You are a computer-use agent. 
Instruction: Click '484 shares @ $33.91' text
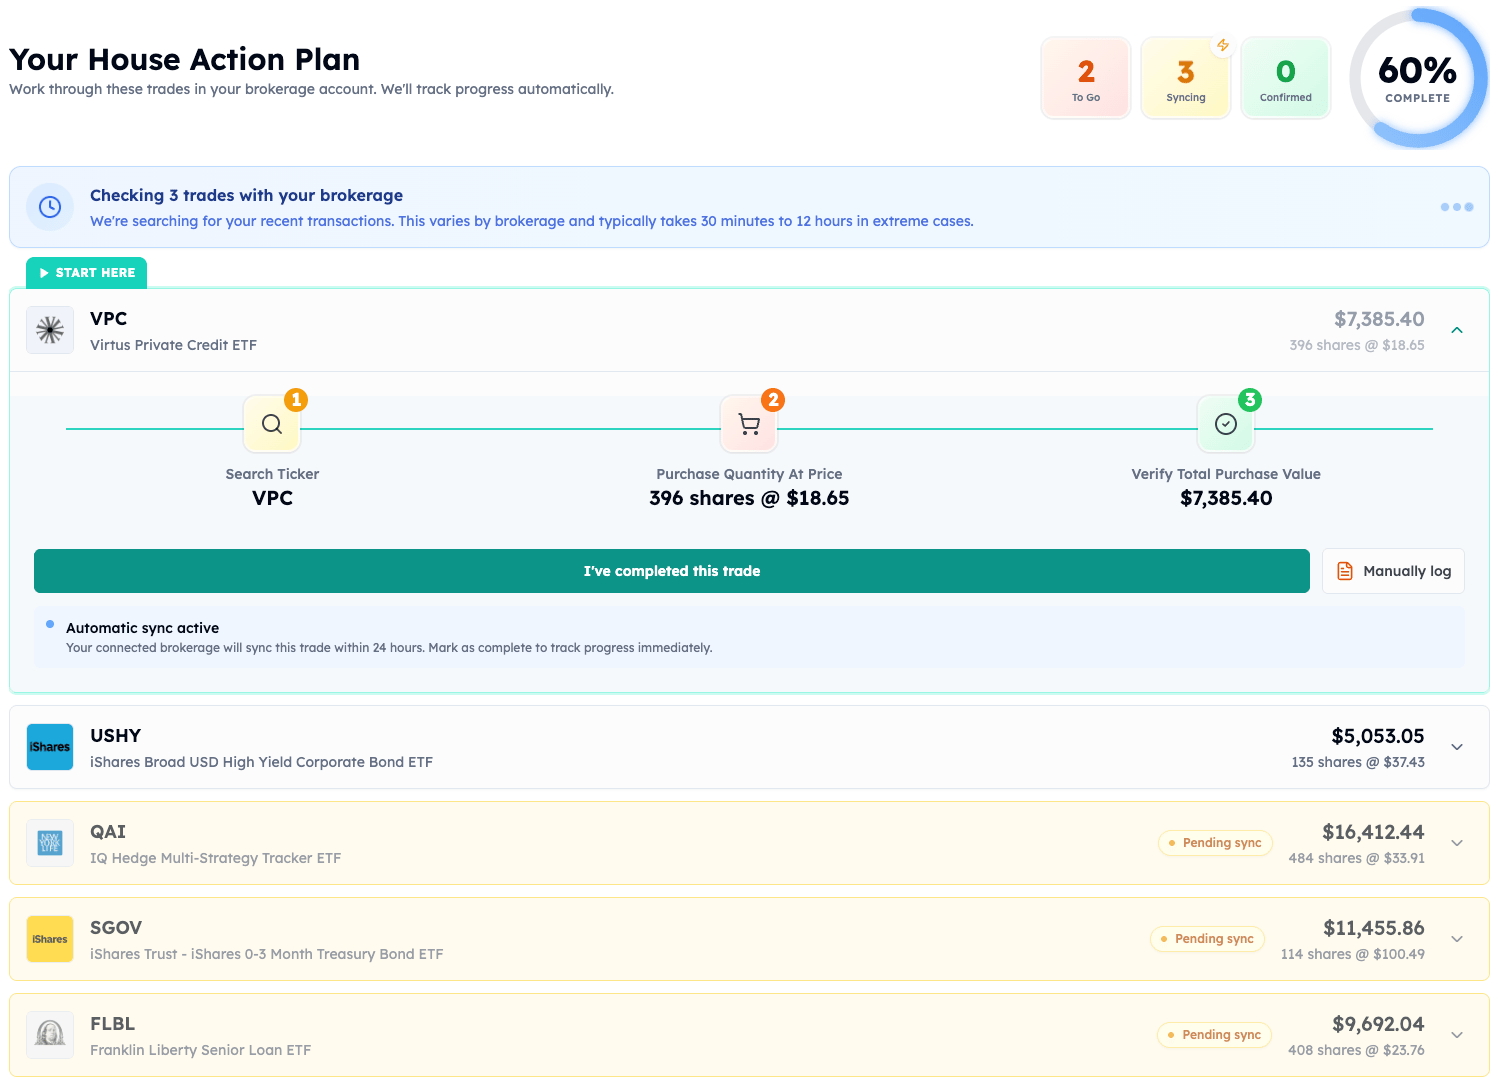tap(1356, 858)
